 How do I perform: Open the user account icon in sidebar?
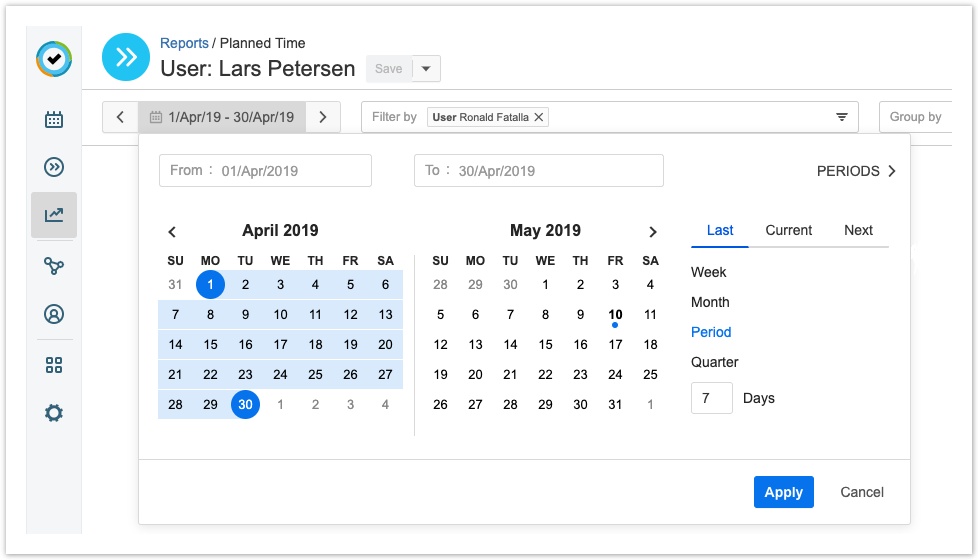[x=54, y=314]
